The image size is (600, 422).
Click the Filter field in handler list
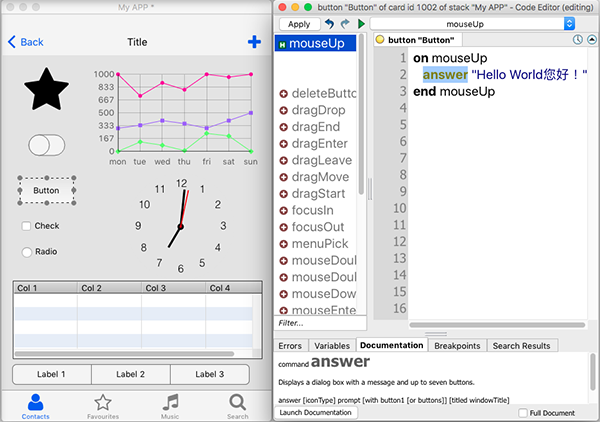point(320,323)
